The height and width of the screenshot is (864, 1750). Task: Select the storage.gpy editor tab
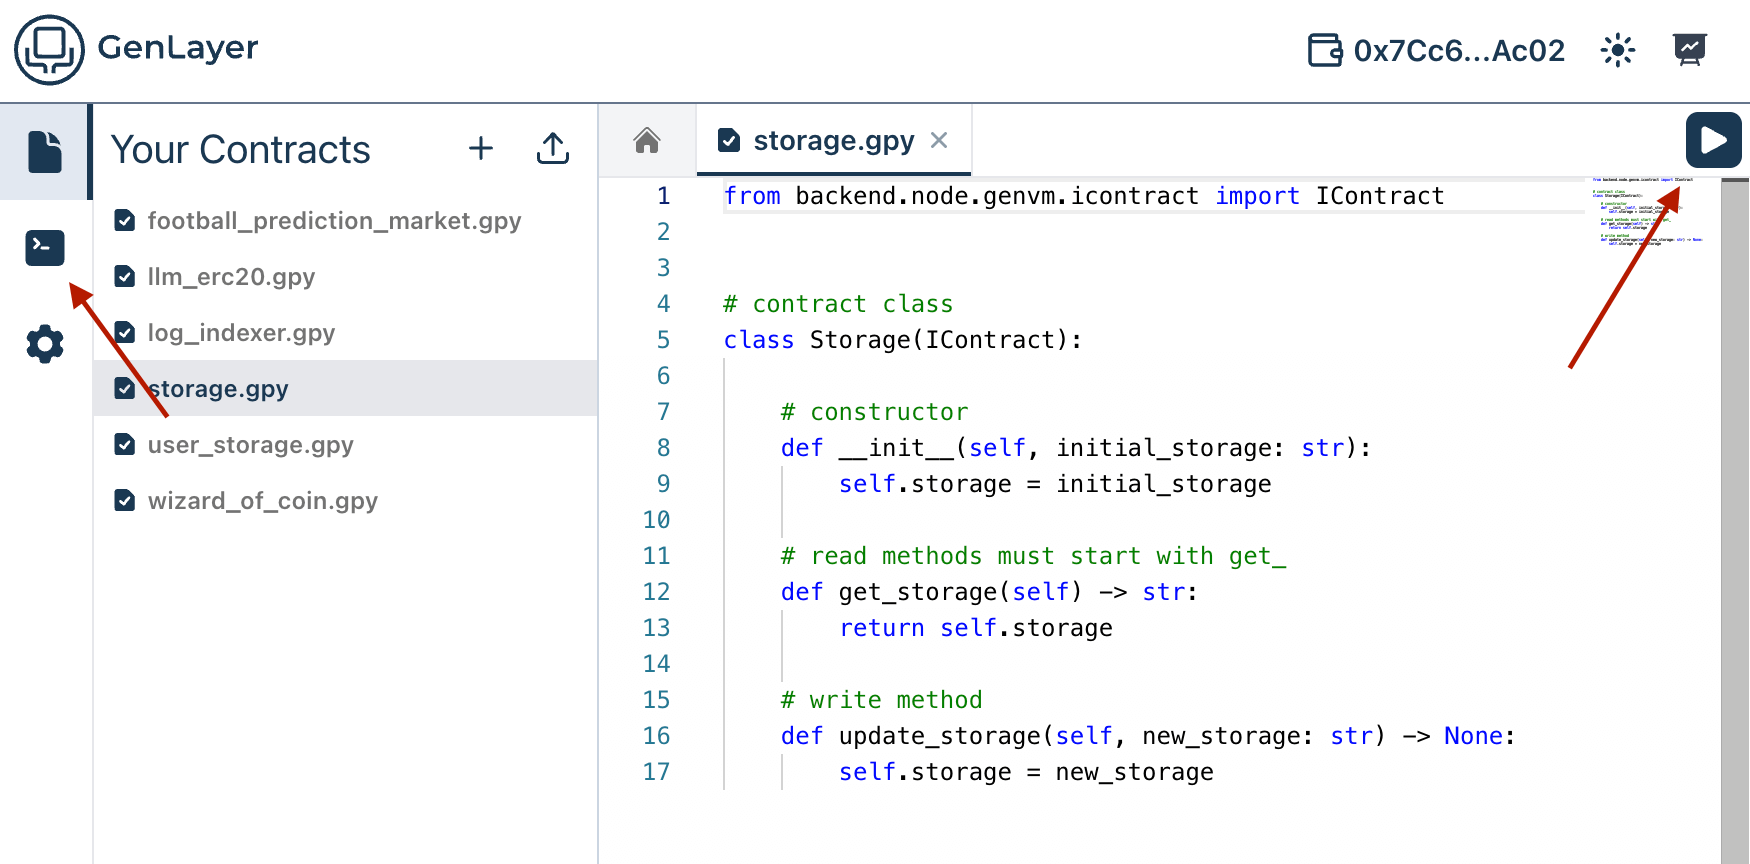[x=832, y=141]
